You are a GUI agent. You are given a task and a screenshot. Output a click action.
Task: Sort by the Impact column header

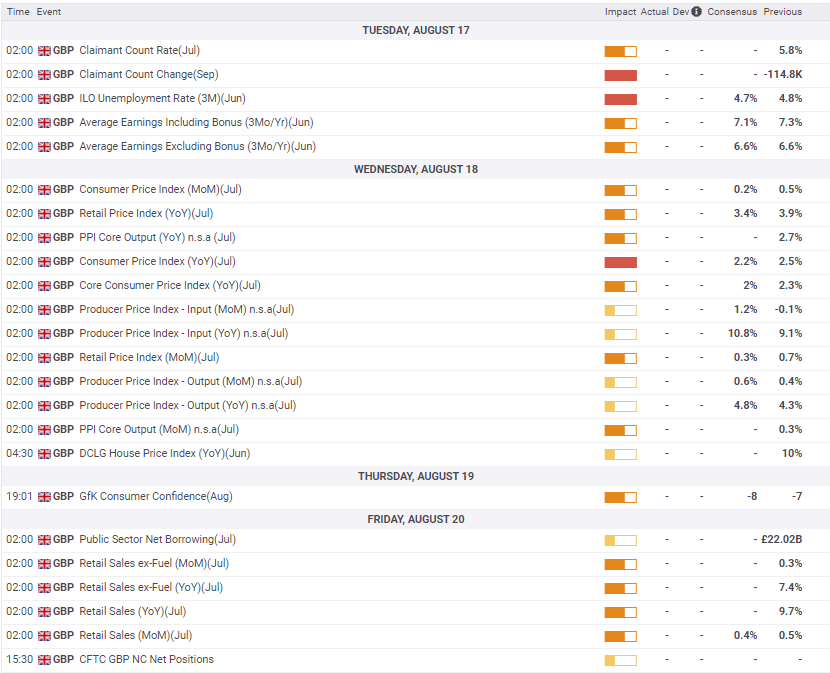click(620, 12)
